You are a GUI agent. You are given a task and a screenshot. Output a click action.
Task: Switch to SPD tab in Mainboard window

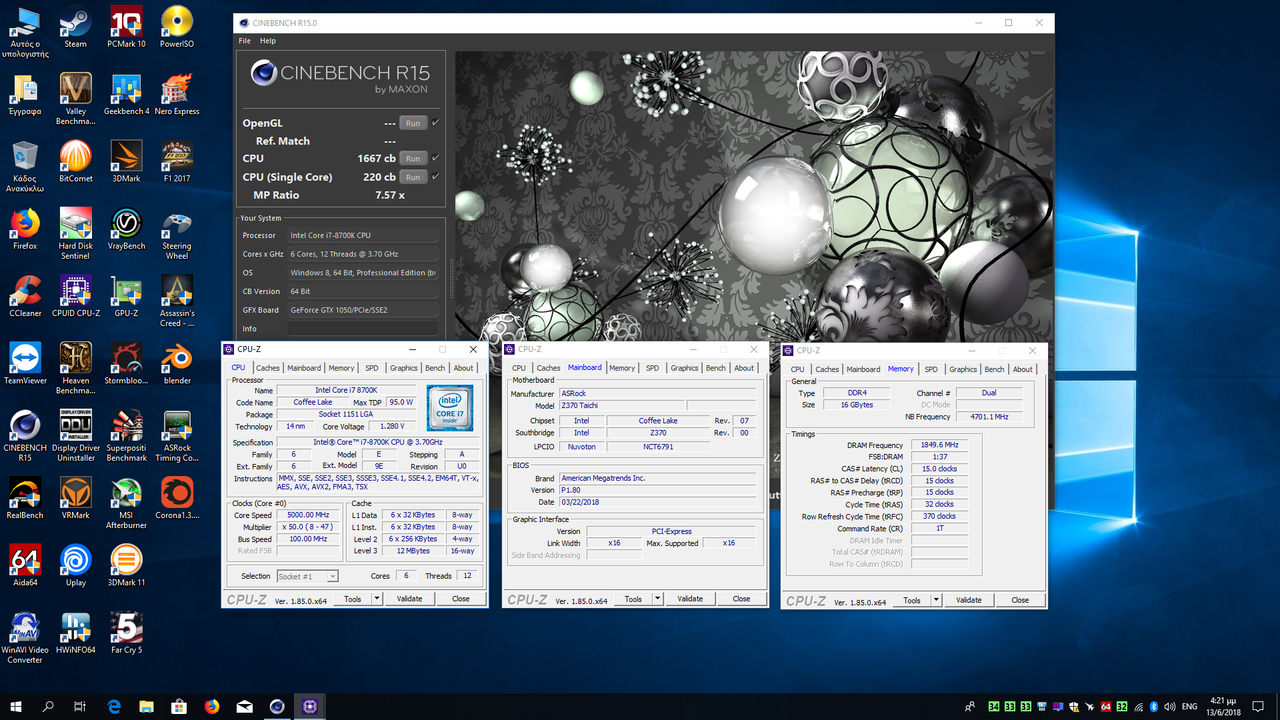pyautogui.click(x=652, y=368)
